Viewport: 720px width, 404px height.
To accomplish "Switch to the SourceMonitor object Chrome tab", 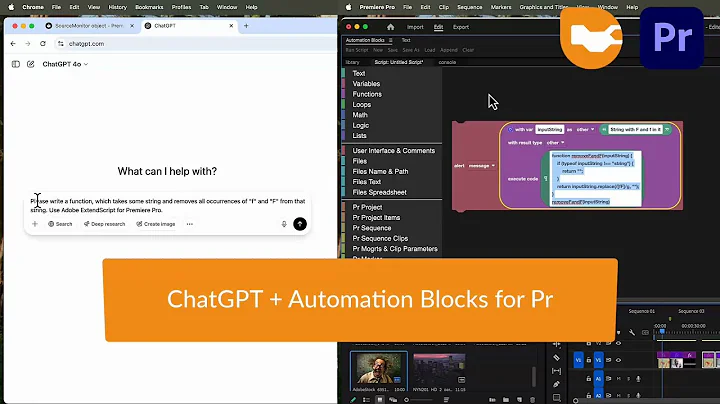I will click(90, 26).
